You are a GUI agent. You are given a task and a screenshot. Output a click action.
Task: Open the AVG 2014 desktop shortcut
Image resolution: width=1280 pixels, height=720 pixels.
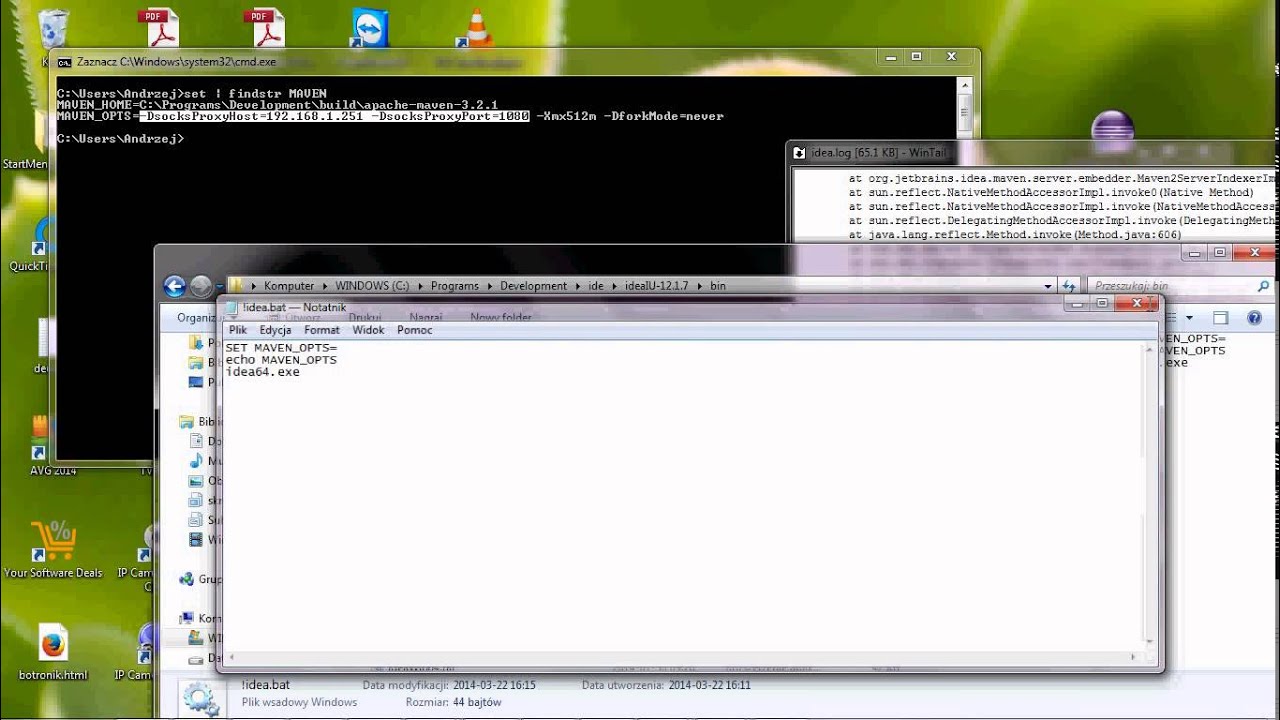(41, 438)
